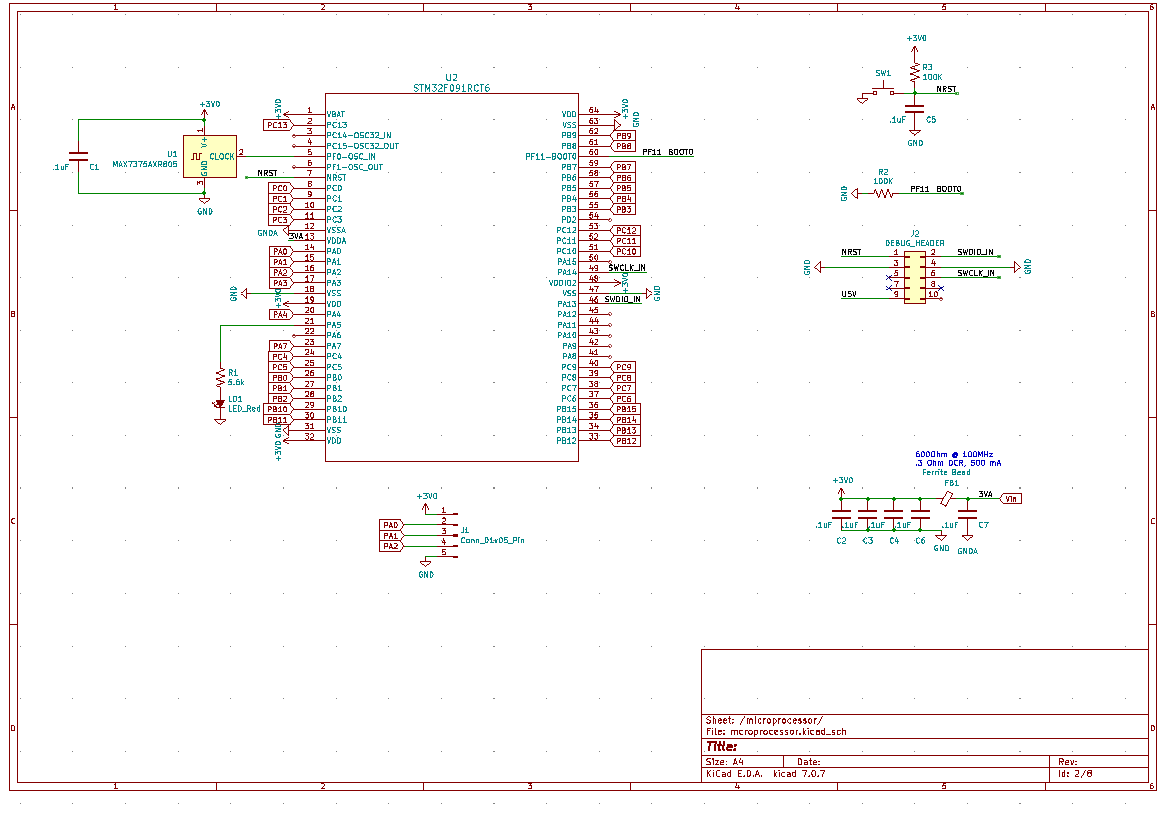
Task: Select the PB10 label flag at pin 29
Action: tap(278, 409)
